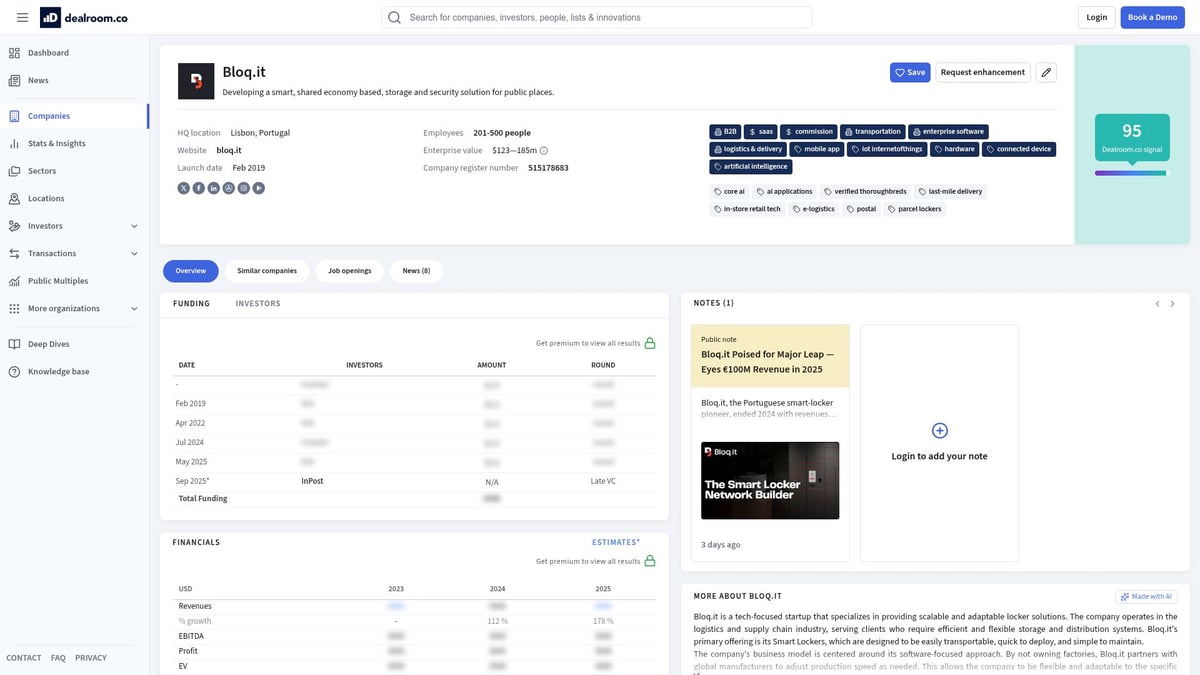Viewport: 1200px width, 675px height.
Task: Click the Stats & Insights chart icon
Action: (15, 143)
